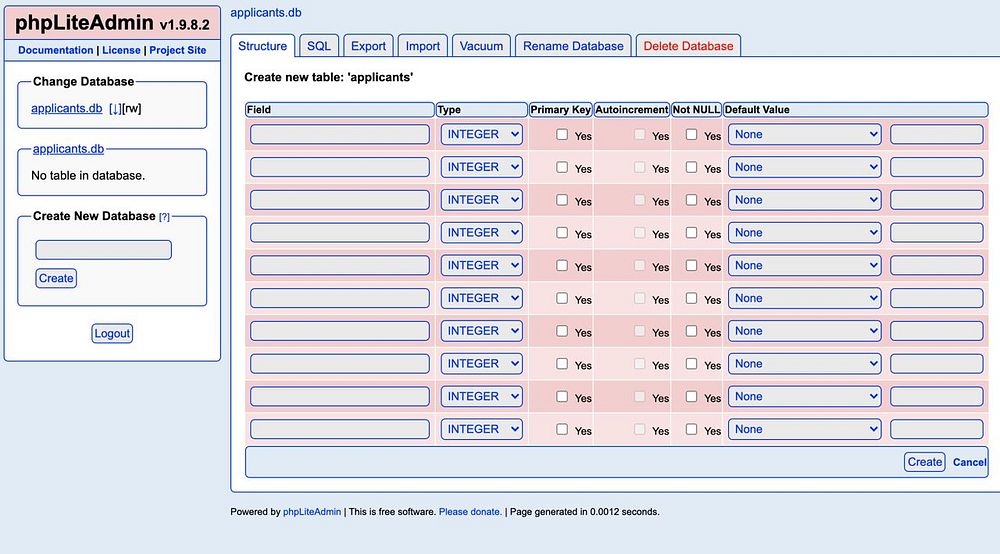Click the Cancel link in the table form
Image resolution: width=1000 pixels, height=554 pixels.
tap(969, 462)
